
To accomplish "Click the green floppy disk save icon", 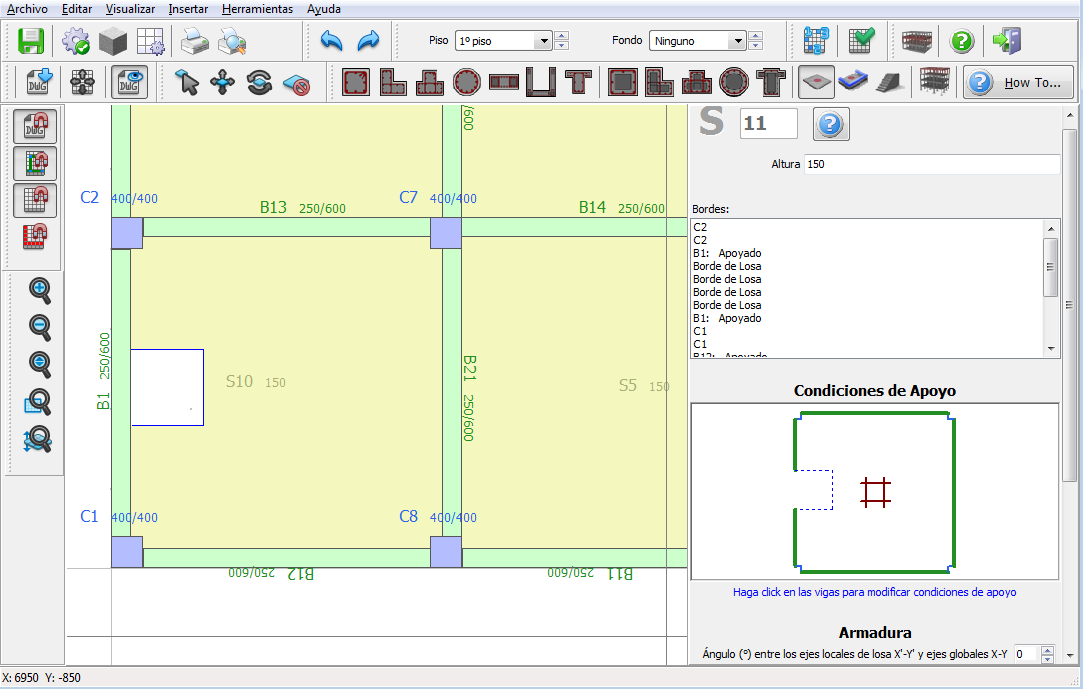I will (31, 41).
